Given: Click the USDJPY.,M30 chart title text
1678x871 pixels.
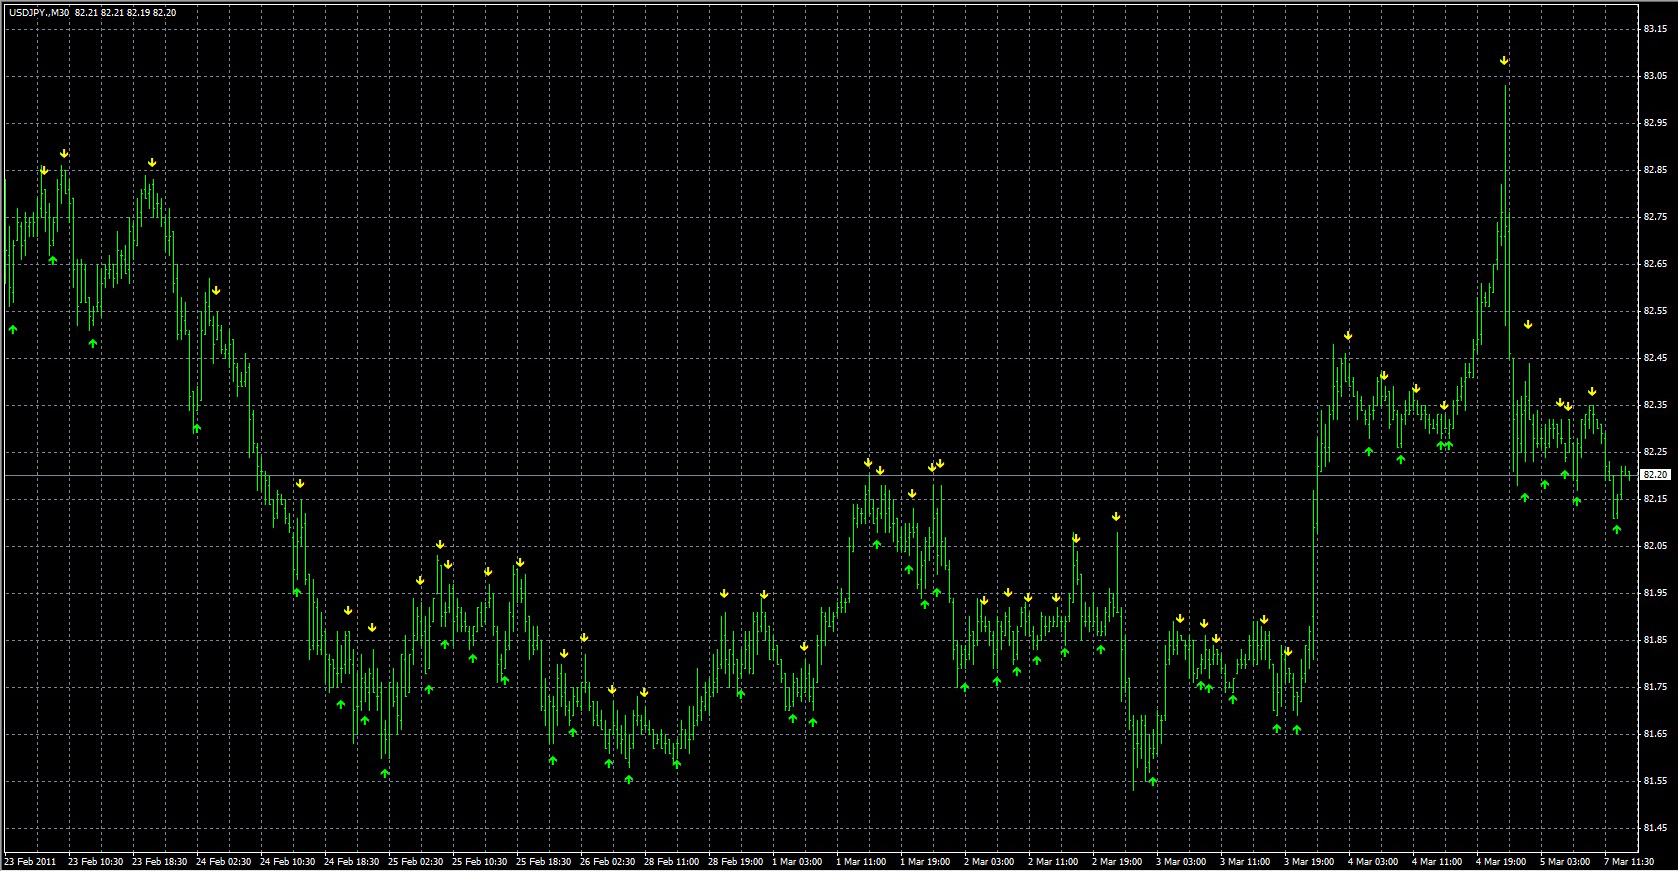Looking at the screenshot, I should pos(39,13).
